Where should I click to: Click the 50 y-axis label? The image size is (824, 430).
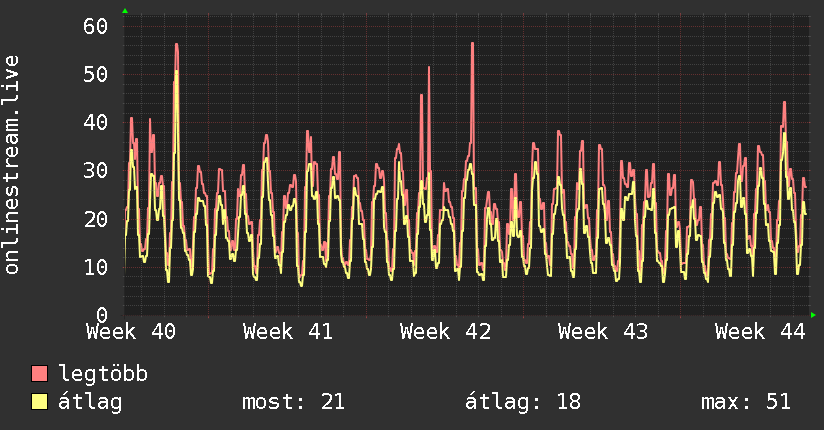tap(96, 74)
